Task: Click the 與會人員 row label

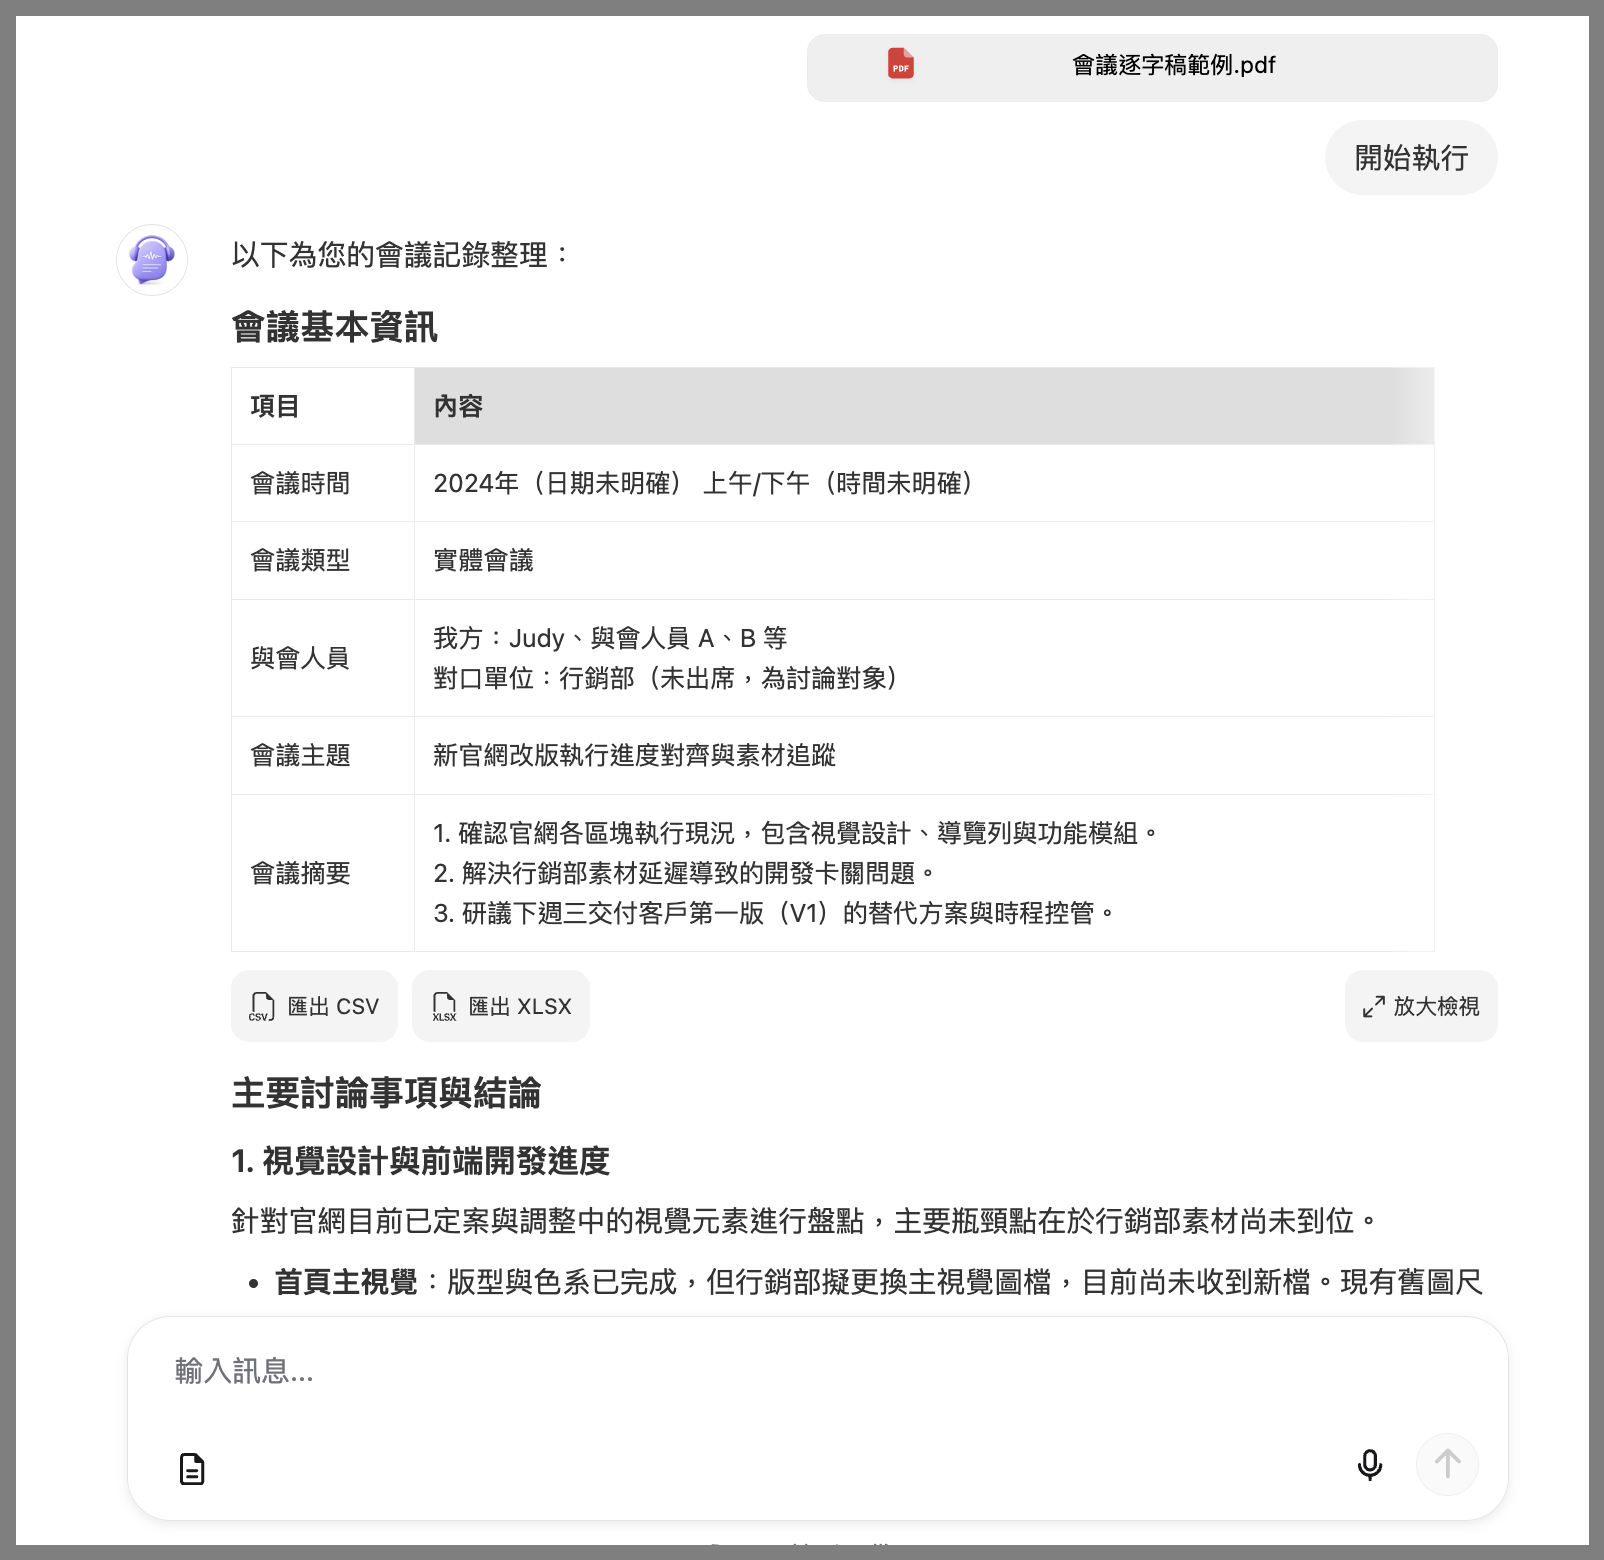Action: (x=300, y=658)
